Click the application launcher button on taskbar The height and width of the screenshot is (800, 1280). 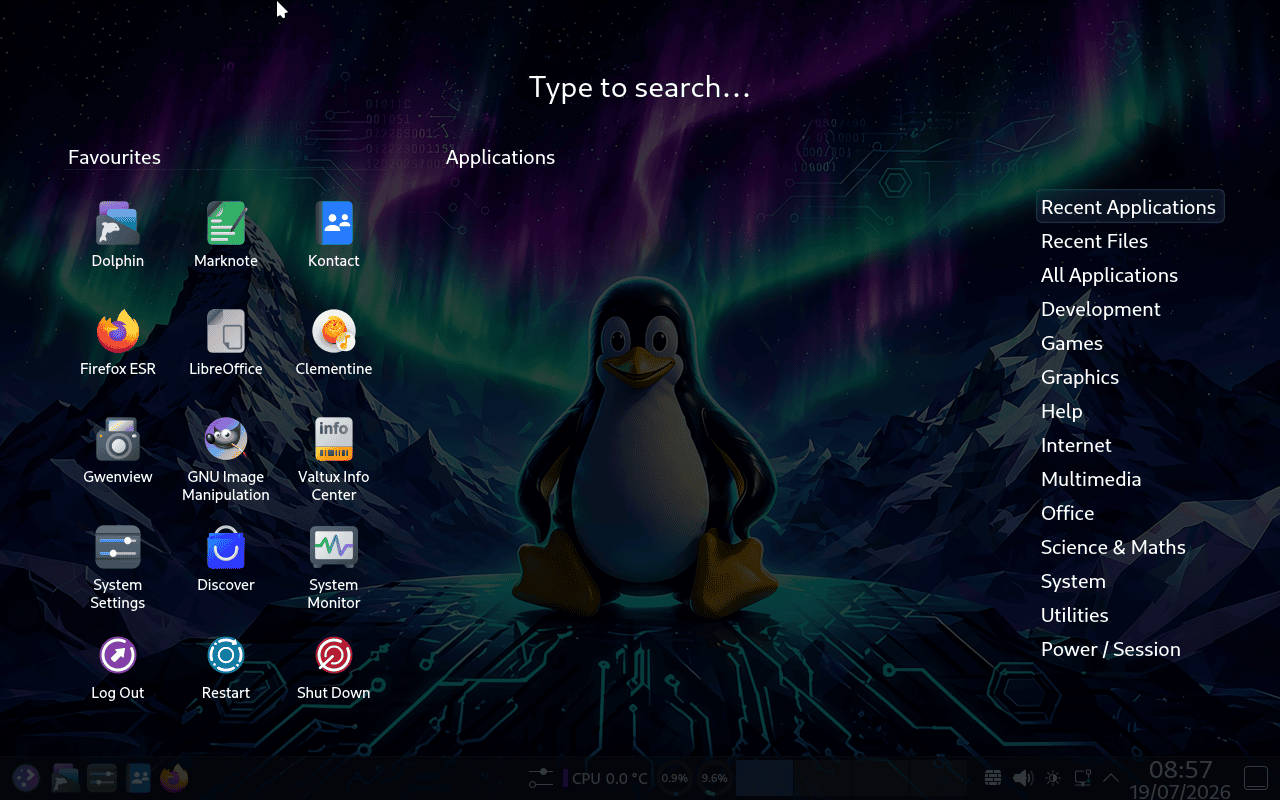[x=26, y=777]
